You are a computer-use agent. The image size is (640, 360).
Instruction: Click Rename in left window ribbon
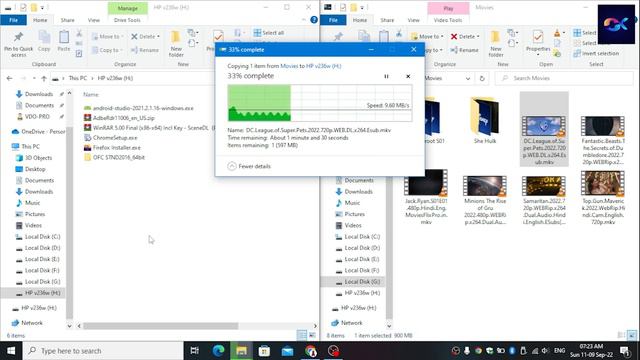(145, 50)
